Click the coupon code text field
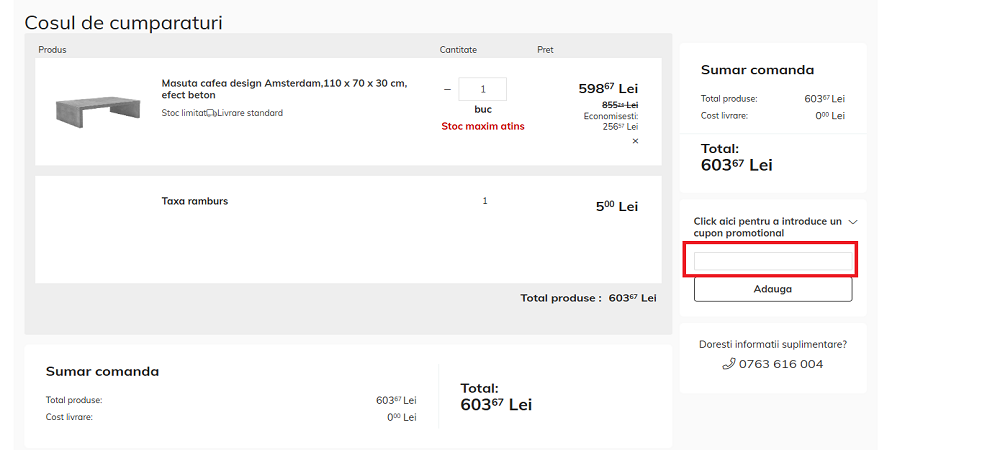Viewport: 1000px width, 450px height. [773, 262]
